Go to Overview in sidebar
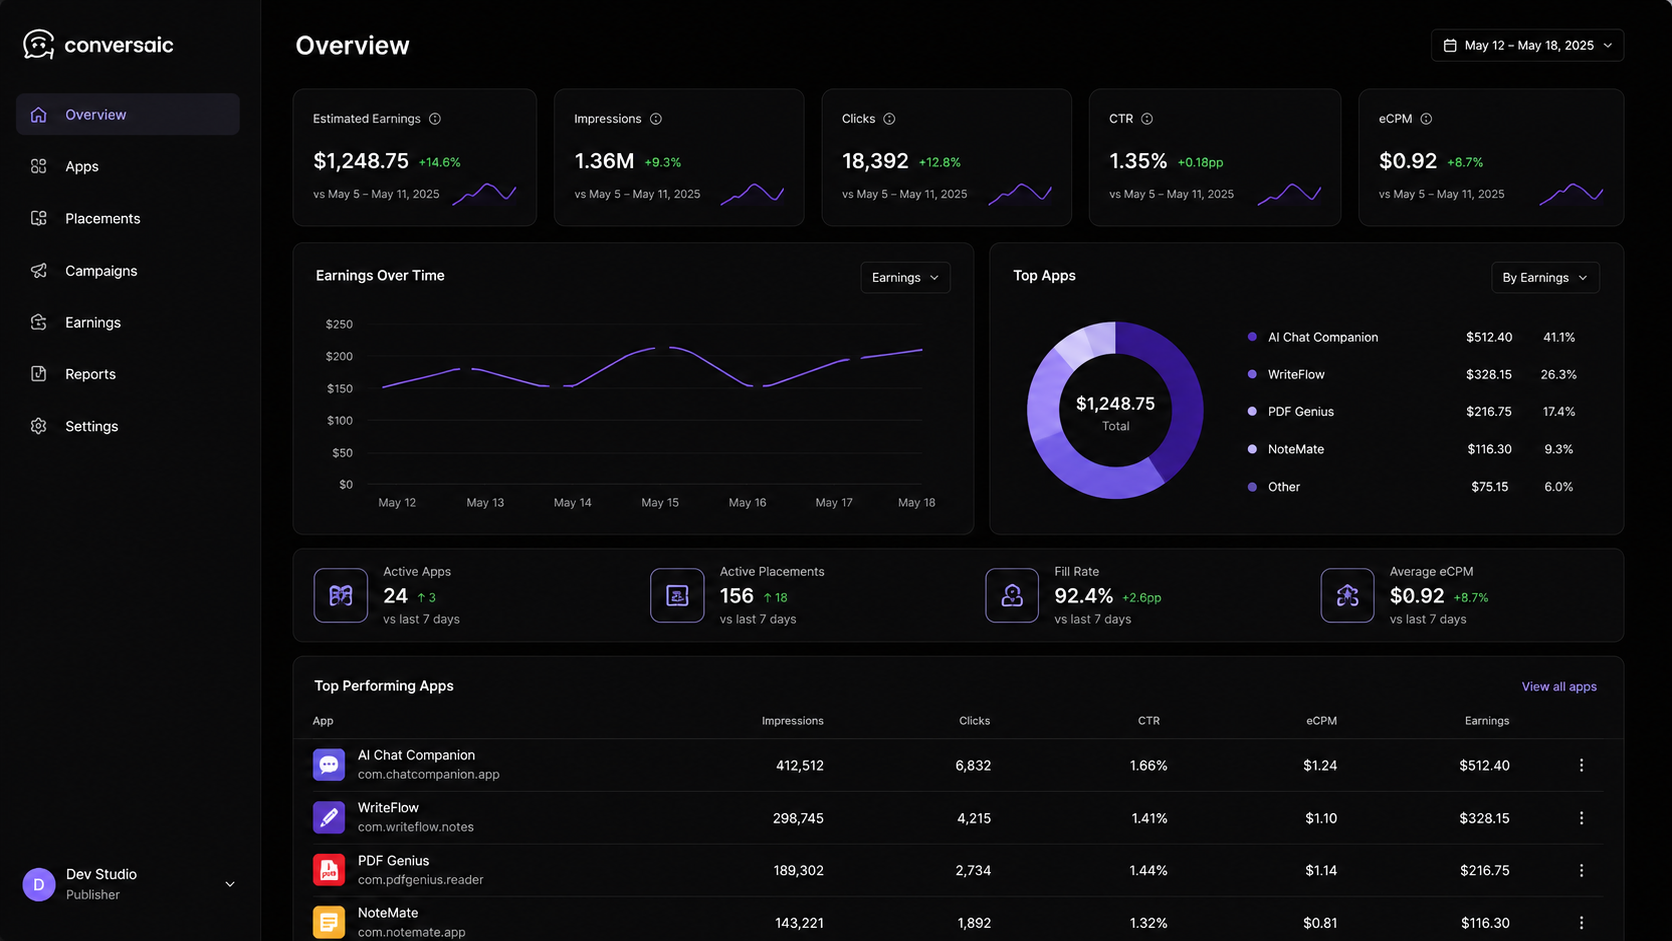The image size is (1672, 941). click(x=128, y=115)
